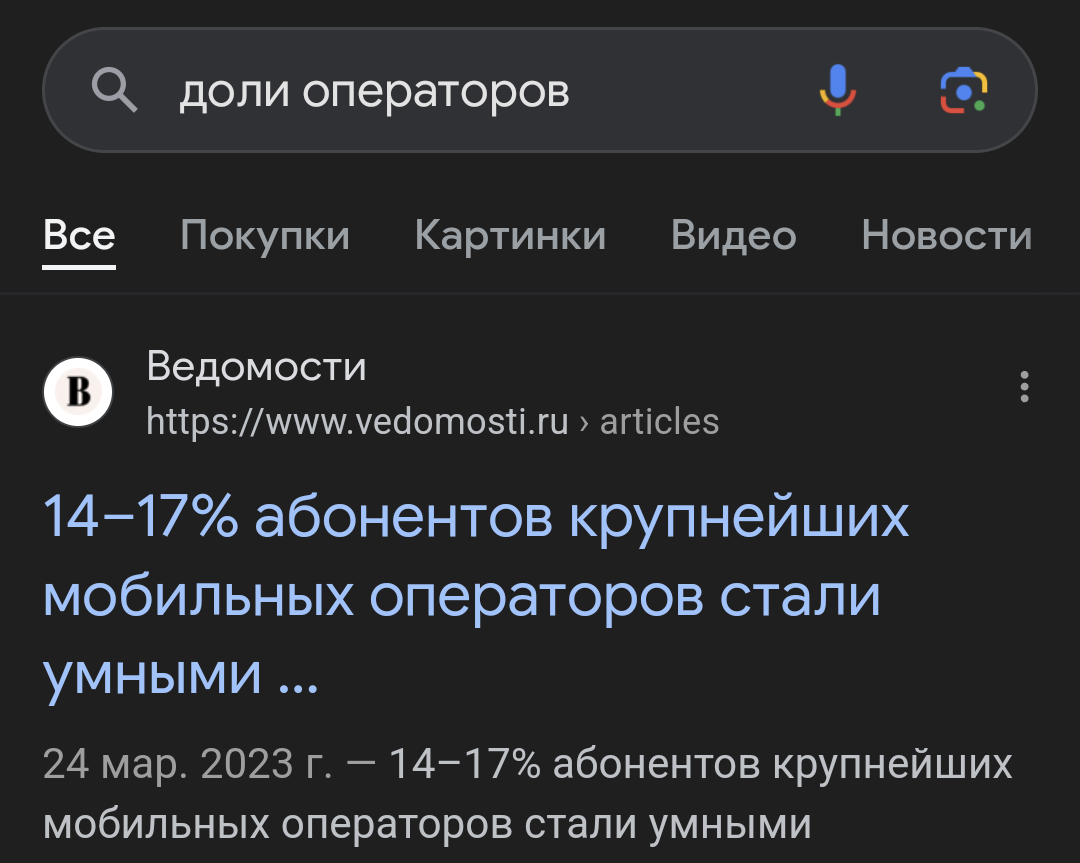1080x863 pixels.
Task: Select the Все results tab
Action: point(79,236)
